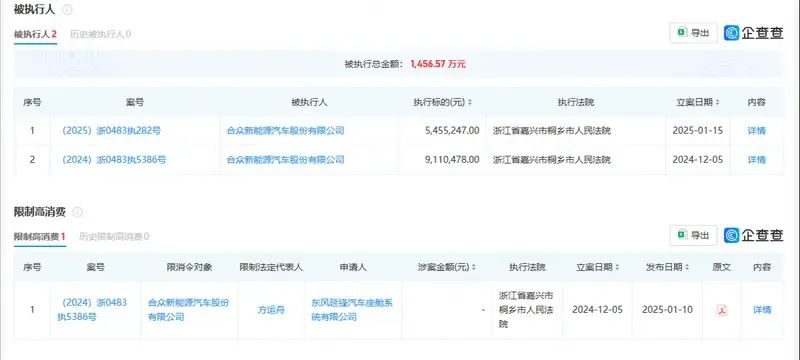Click the 企查查 logo above 限制高消费 table
This screenshot has height=360, width=800.
(754, 235)
